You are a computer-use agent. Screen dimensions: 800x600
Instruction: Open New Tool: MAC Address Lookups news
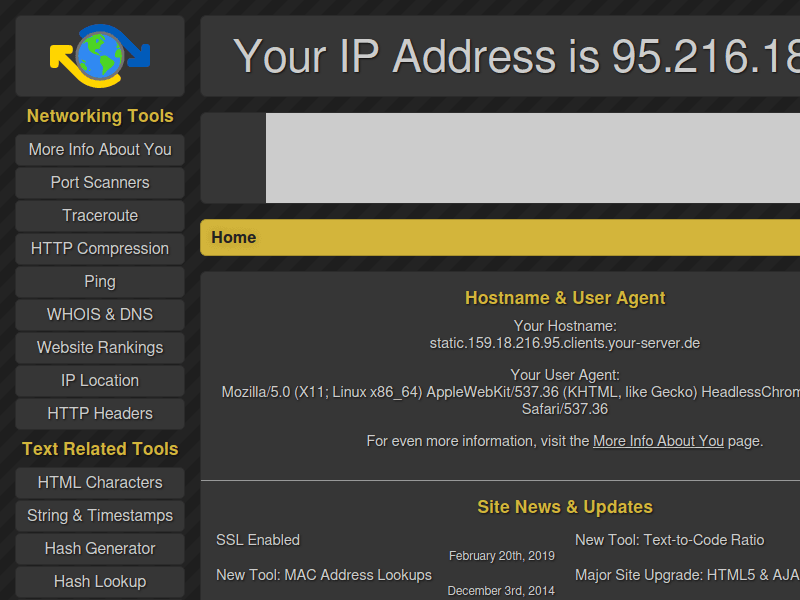pyautogui.click(x=324, y=575)
